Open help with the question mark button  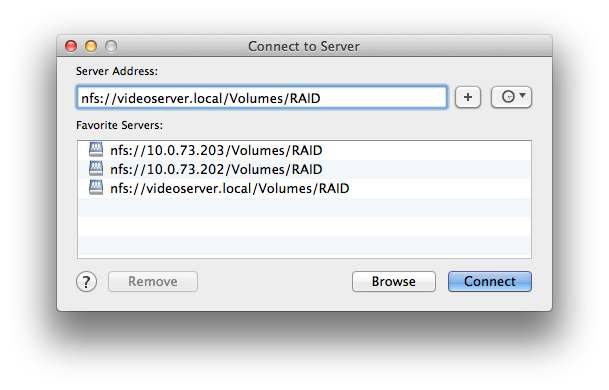coord(86,282)
